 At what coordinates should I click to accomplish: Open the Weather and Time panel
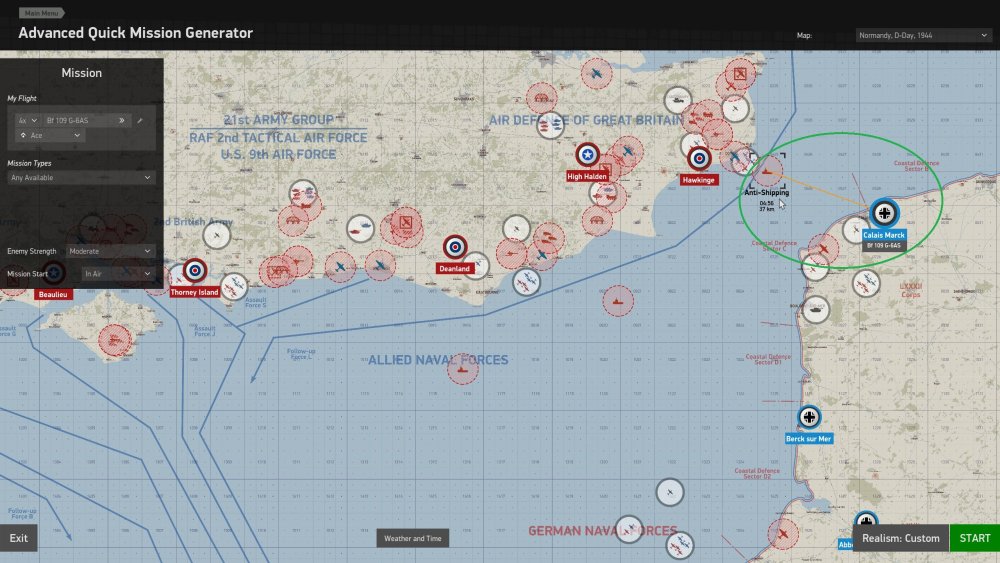point(413,538)
